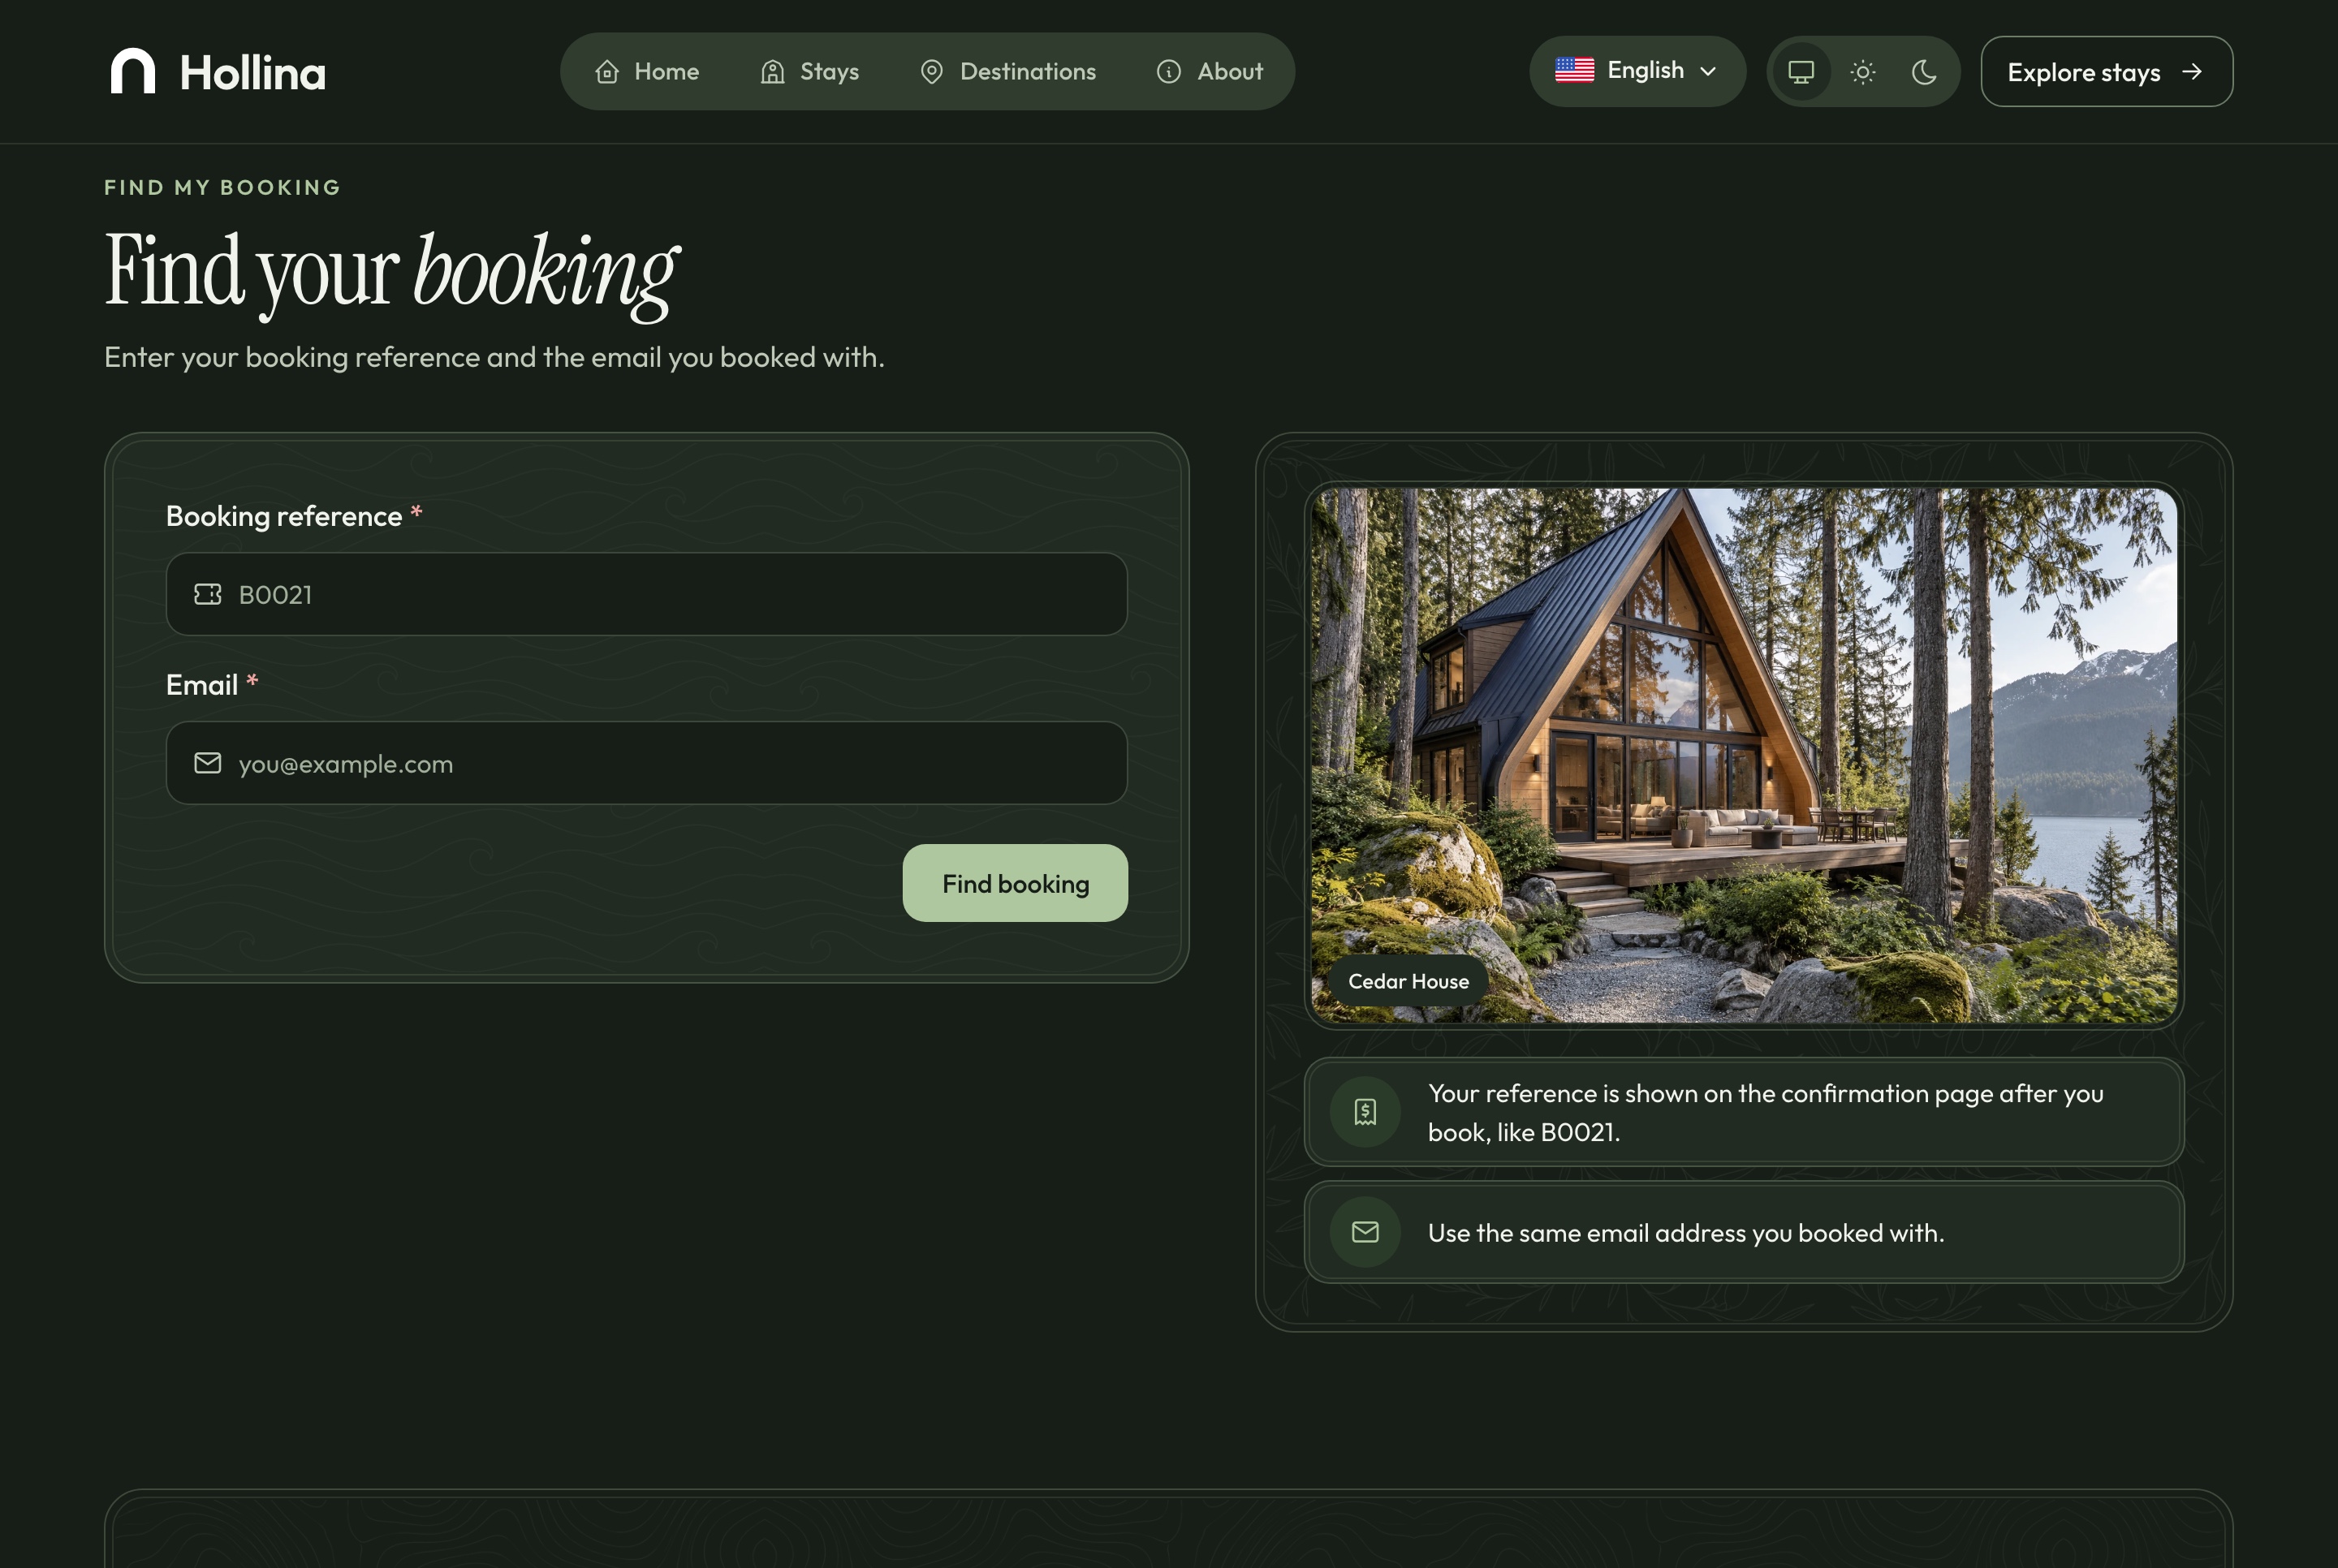2338x1568 pixels.
Task: Click the FIND MY BOOKING eyebrow text
Action: (222, 187)
